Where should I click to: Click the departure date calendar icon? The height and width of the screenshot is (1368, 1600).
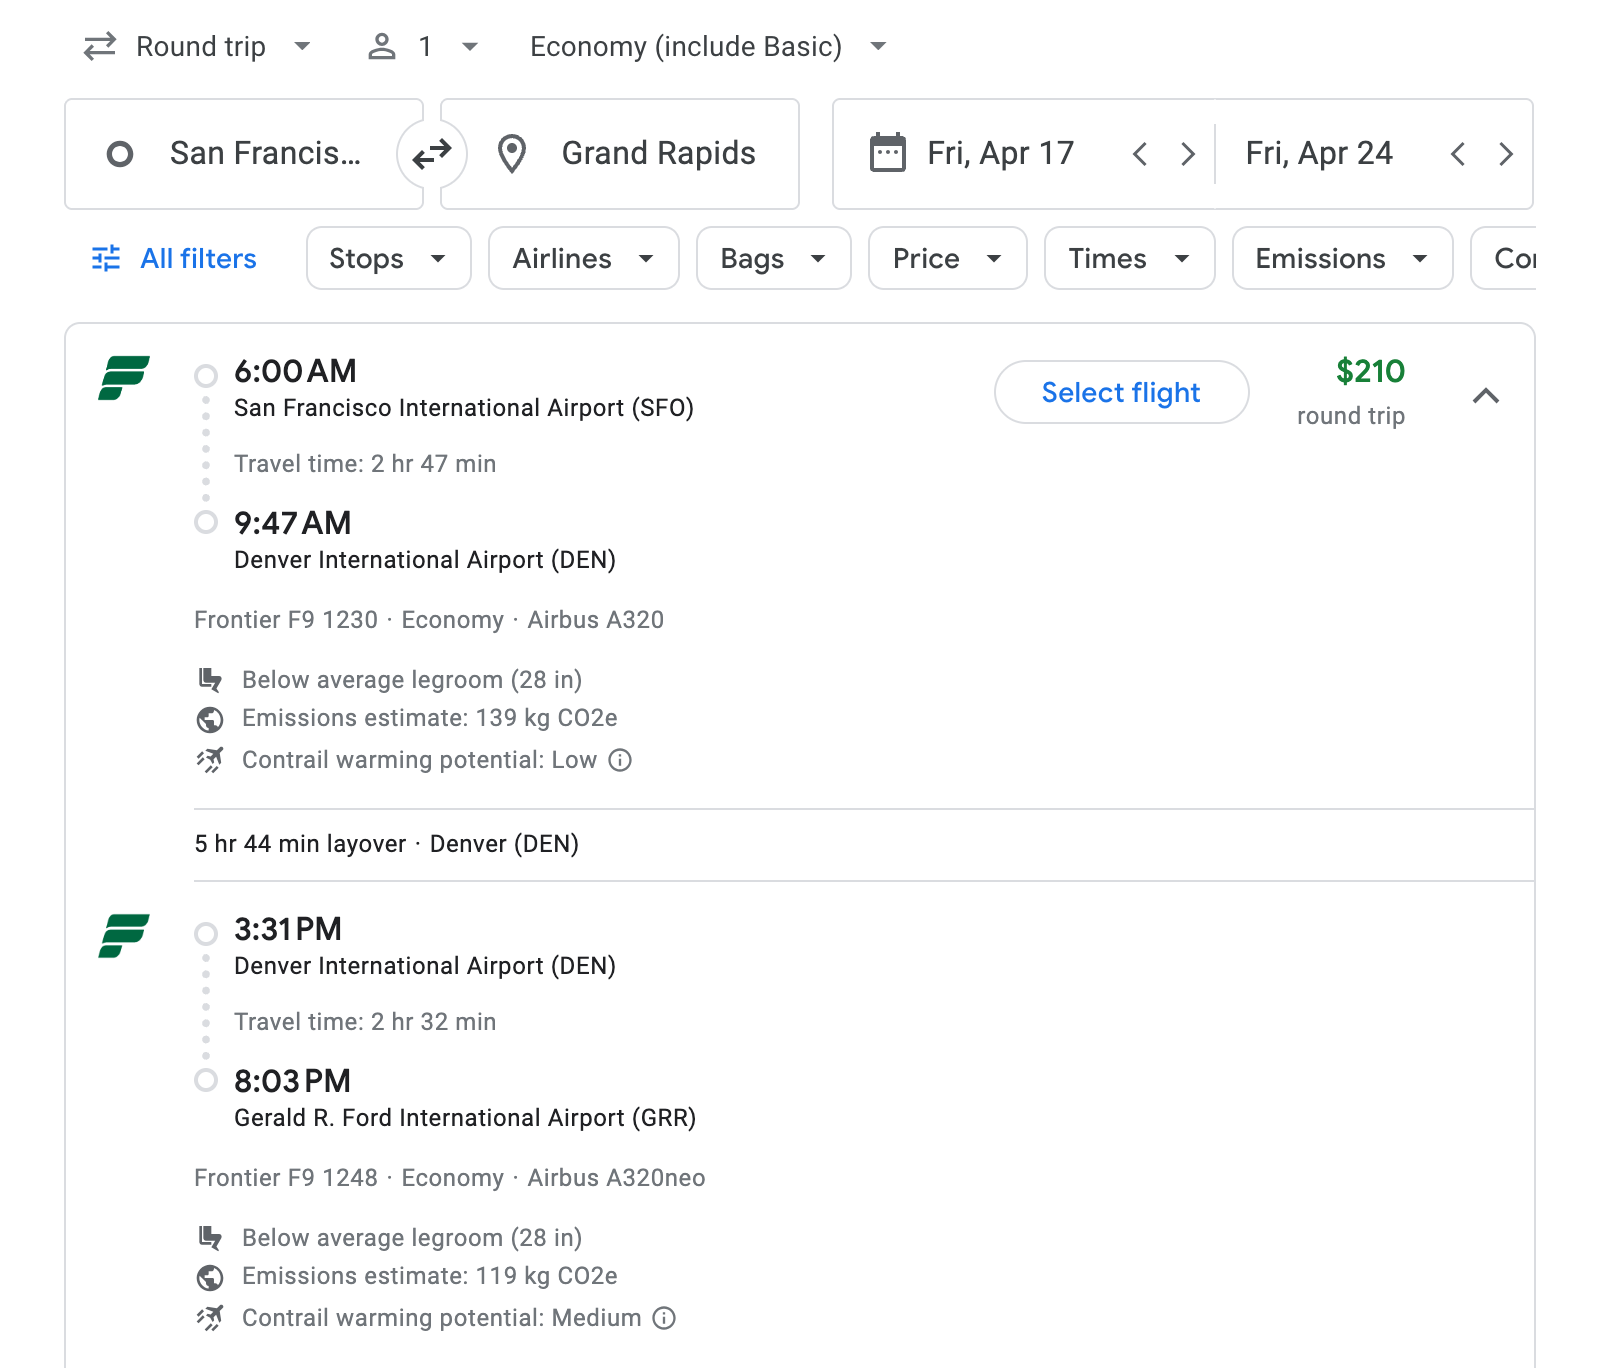(886, 152)
